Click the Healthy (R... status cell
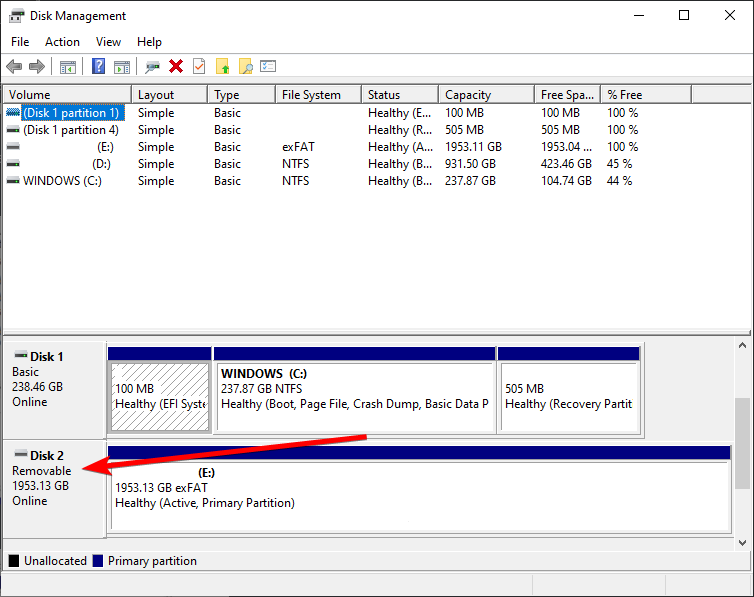This screenshot has height=597, width=754. click(400, 130)
